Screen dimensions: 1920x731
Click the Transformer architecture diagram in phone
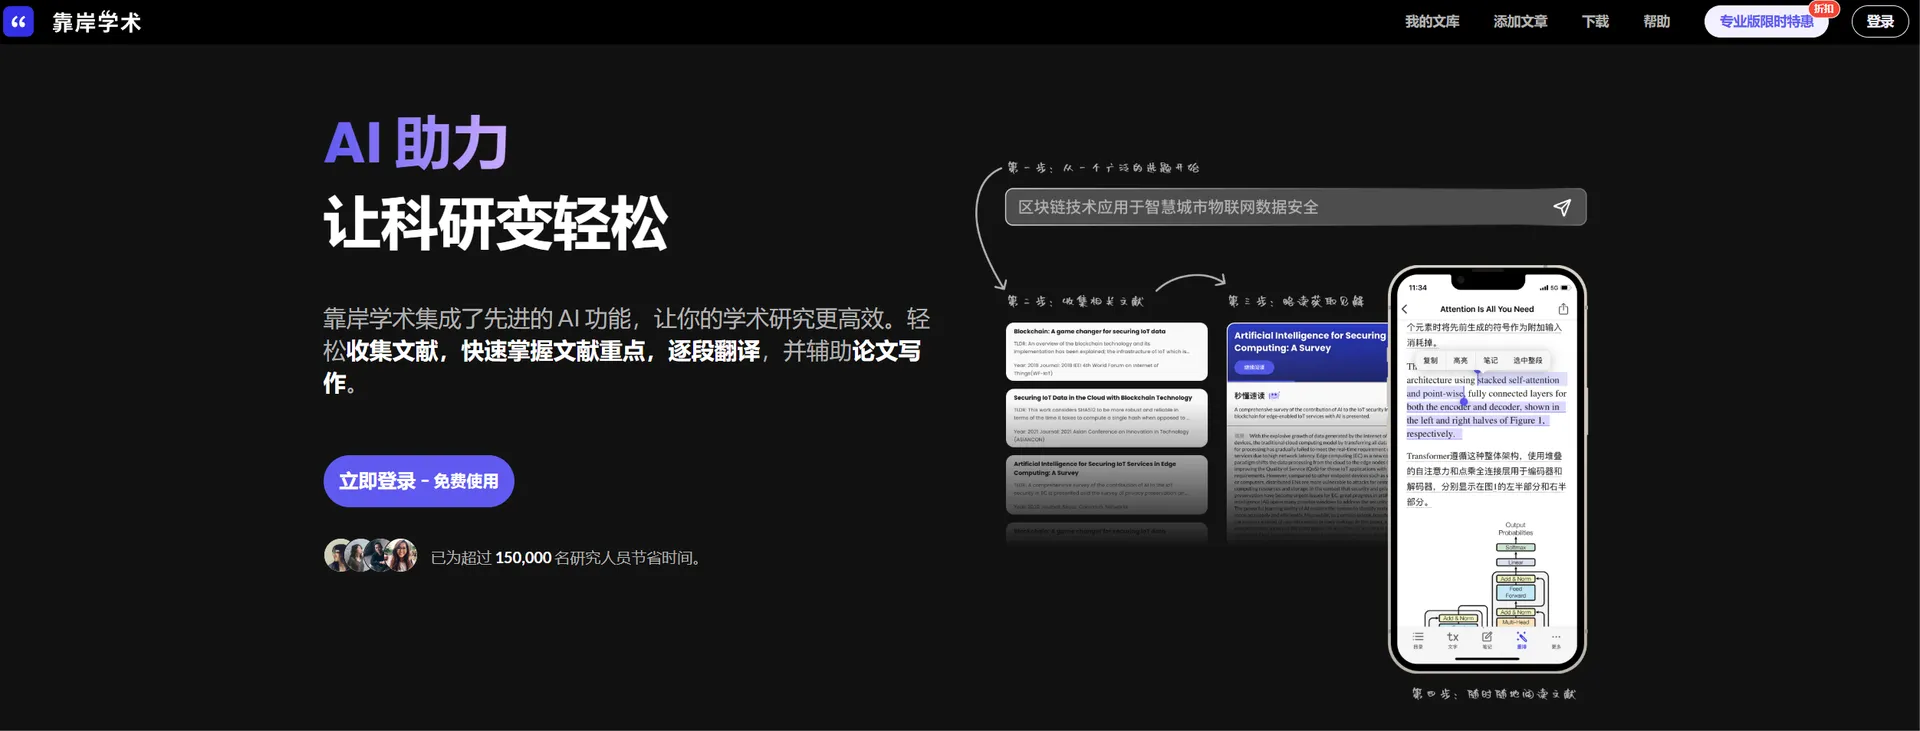[1487, 573]
